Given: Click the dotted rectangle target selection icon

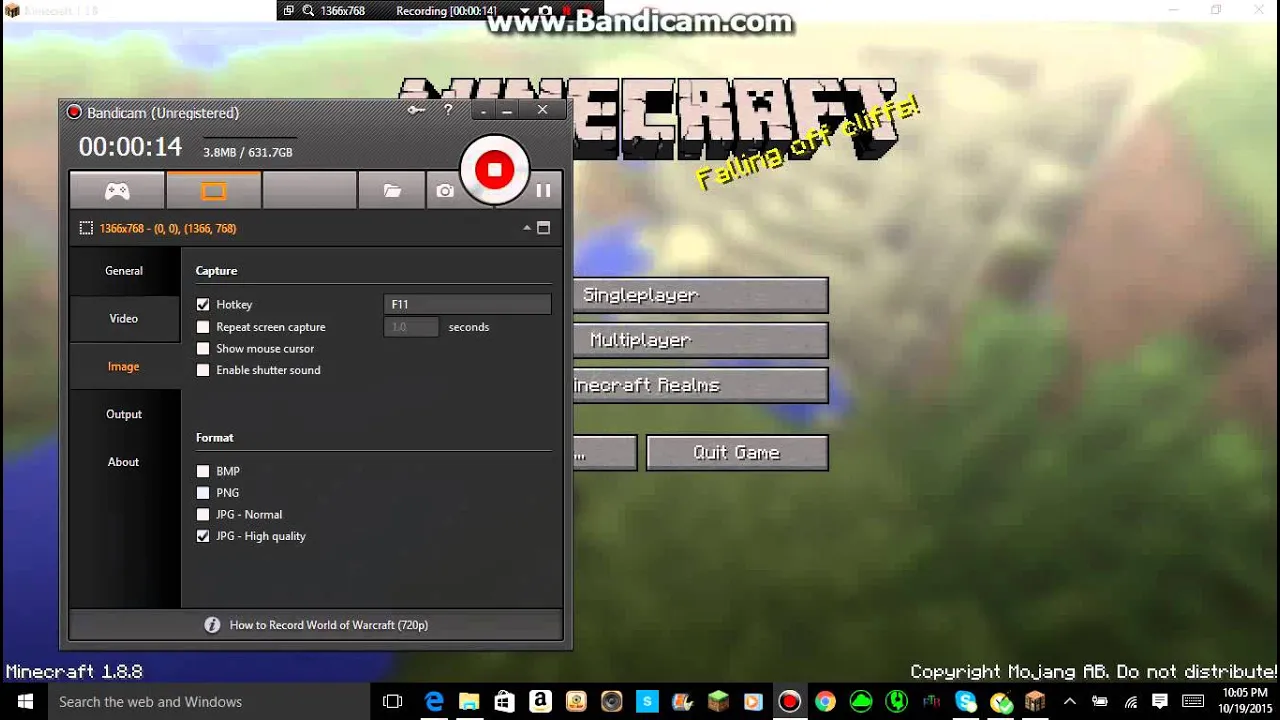Looking at the screenshot, I should pyautogui.click(x=86, y=228).
